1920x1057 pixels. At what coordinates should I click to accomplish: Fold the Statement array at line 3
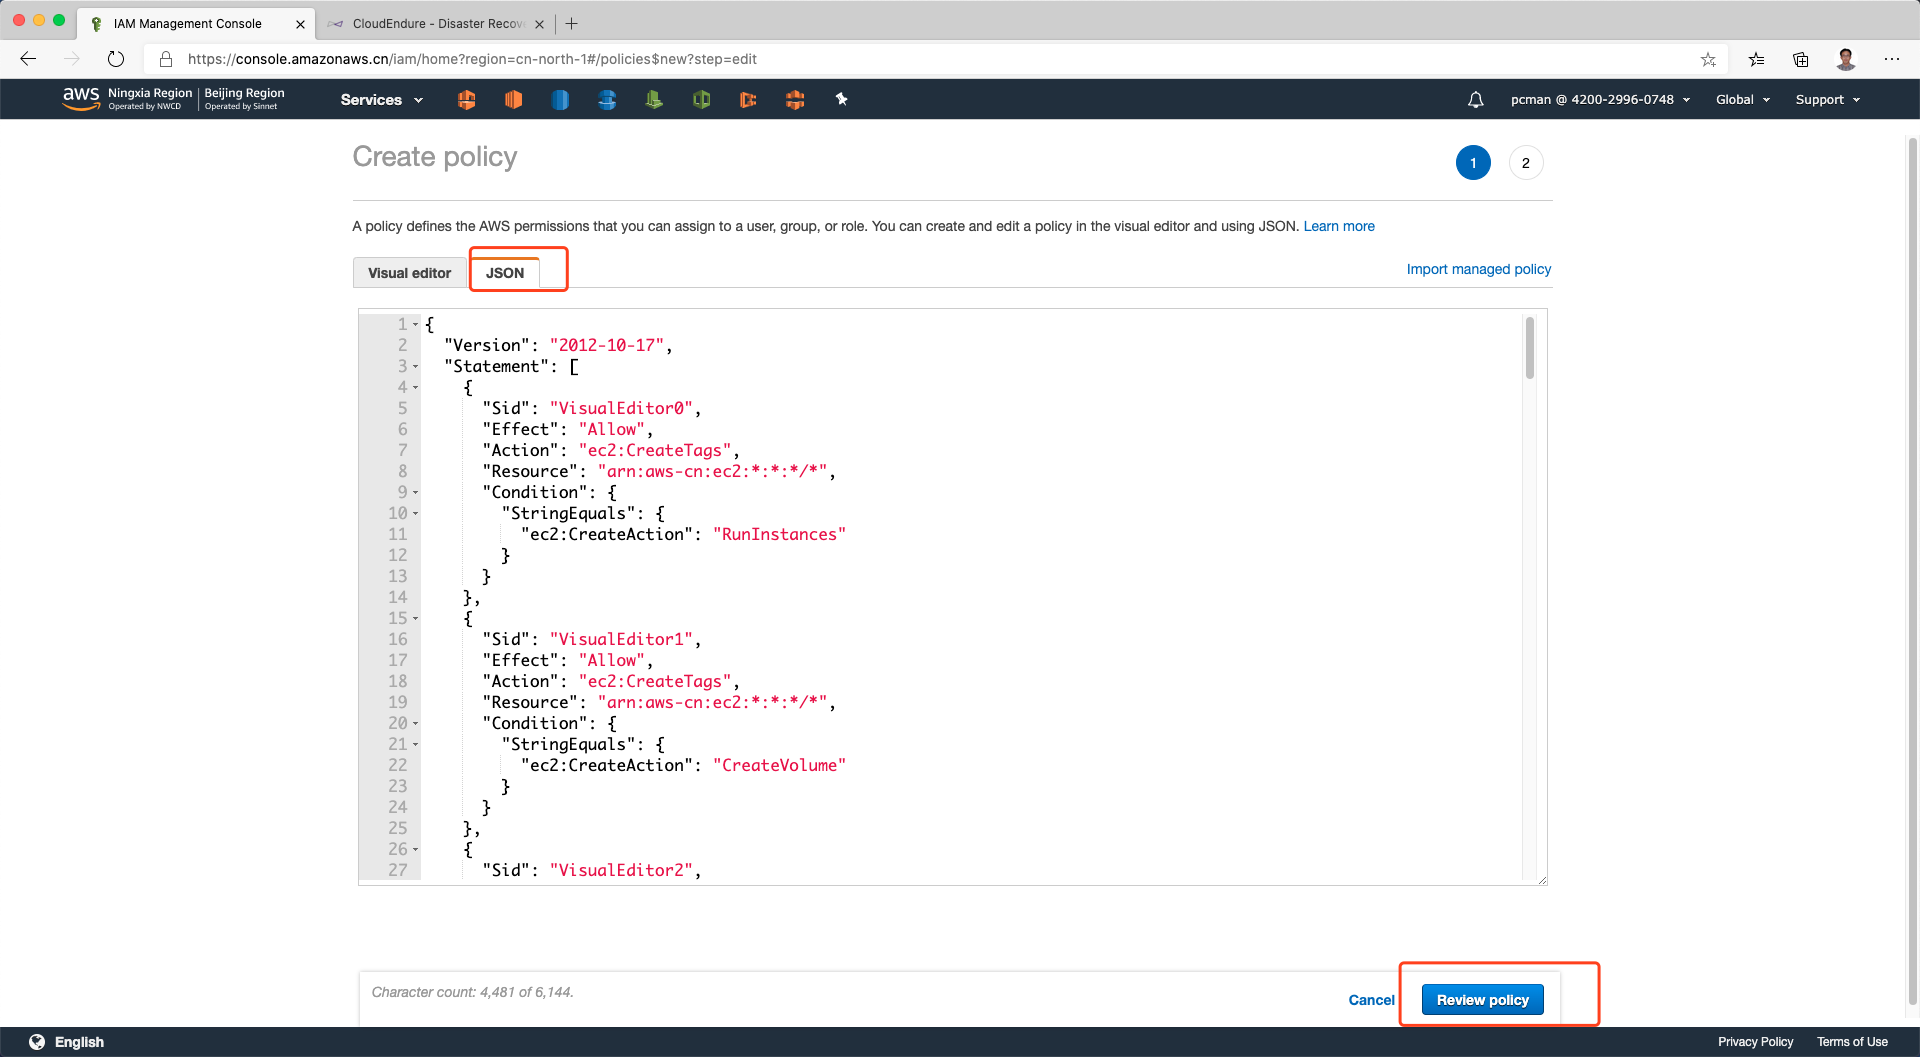[x=416, y=367]
